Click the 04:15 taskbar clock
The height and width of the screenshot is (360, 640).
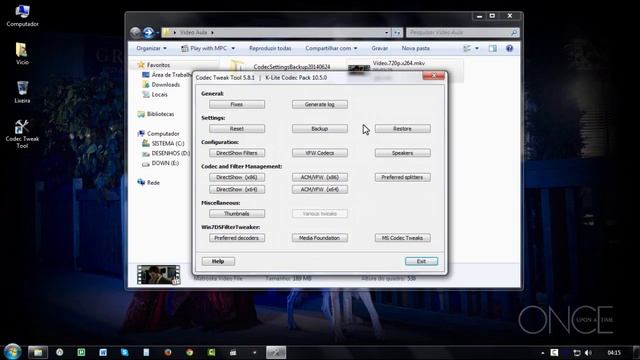(x=614, y=353)
